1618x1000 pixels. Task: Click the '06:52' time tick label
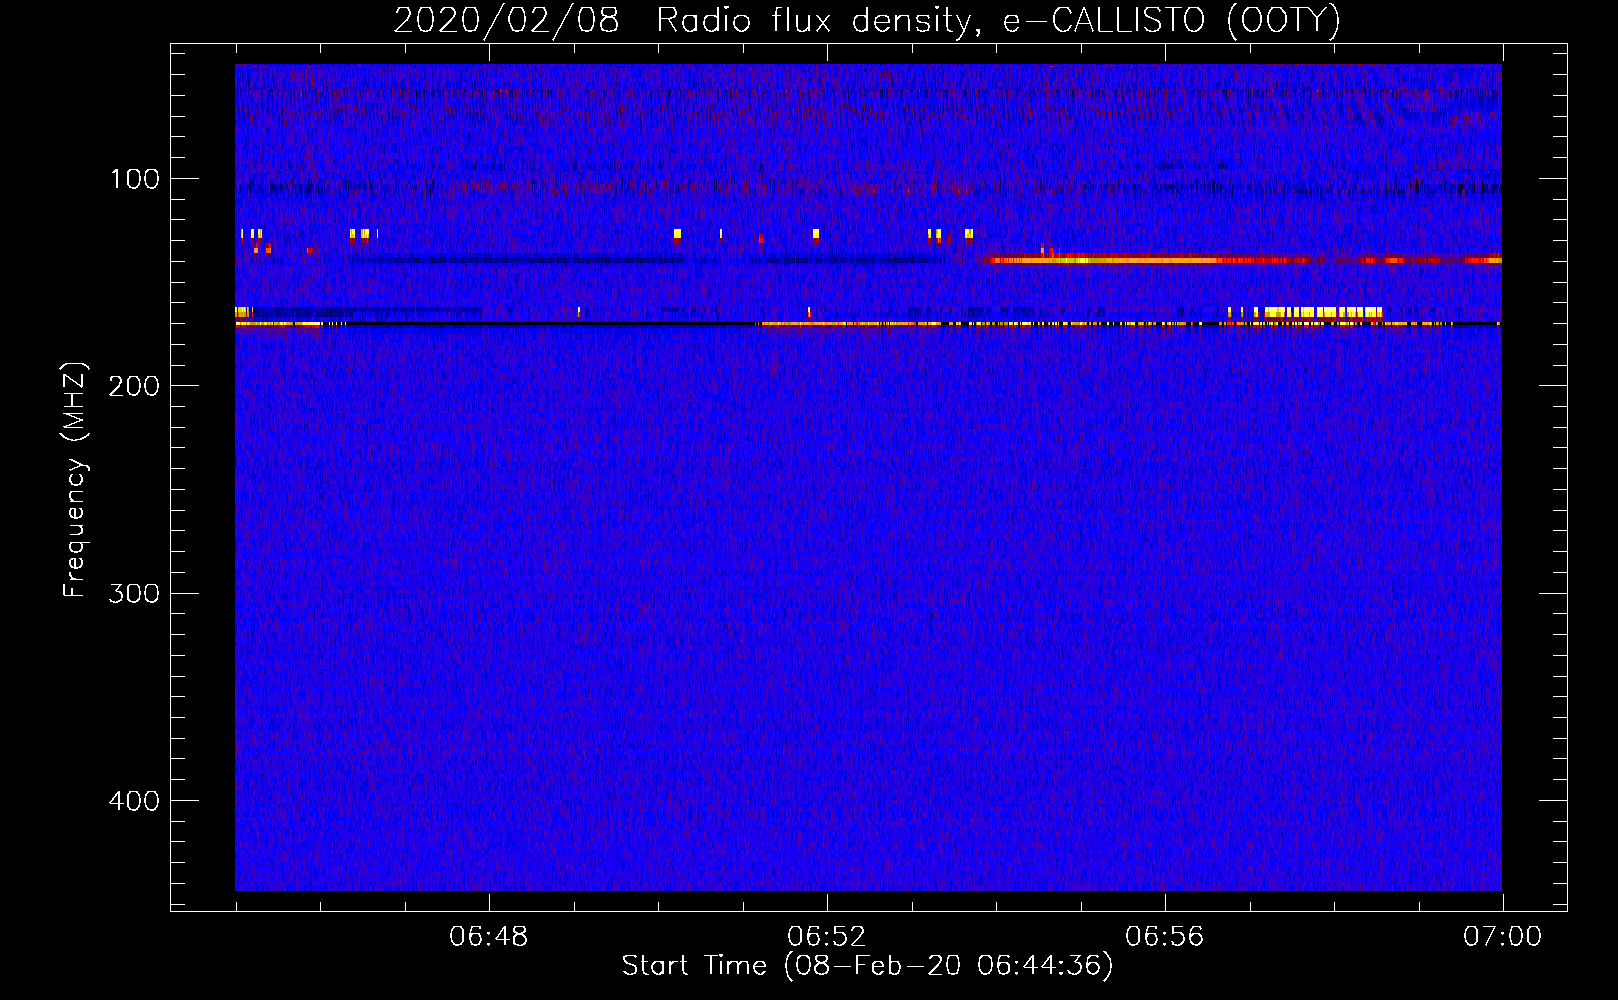coord(827,937)
